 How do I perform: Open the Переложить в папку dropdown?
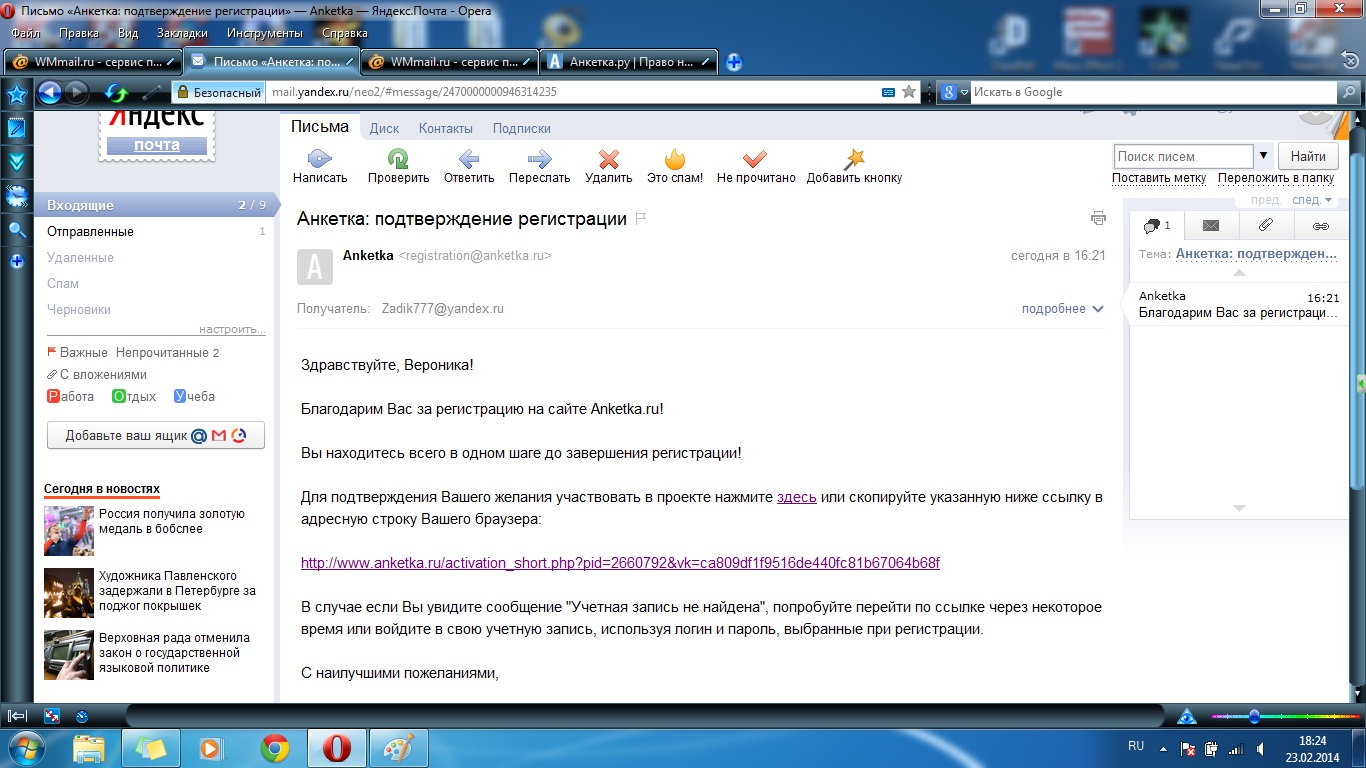point(1276,178)
